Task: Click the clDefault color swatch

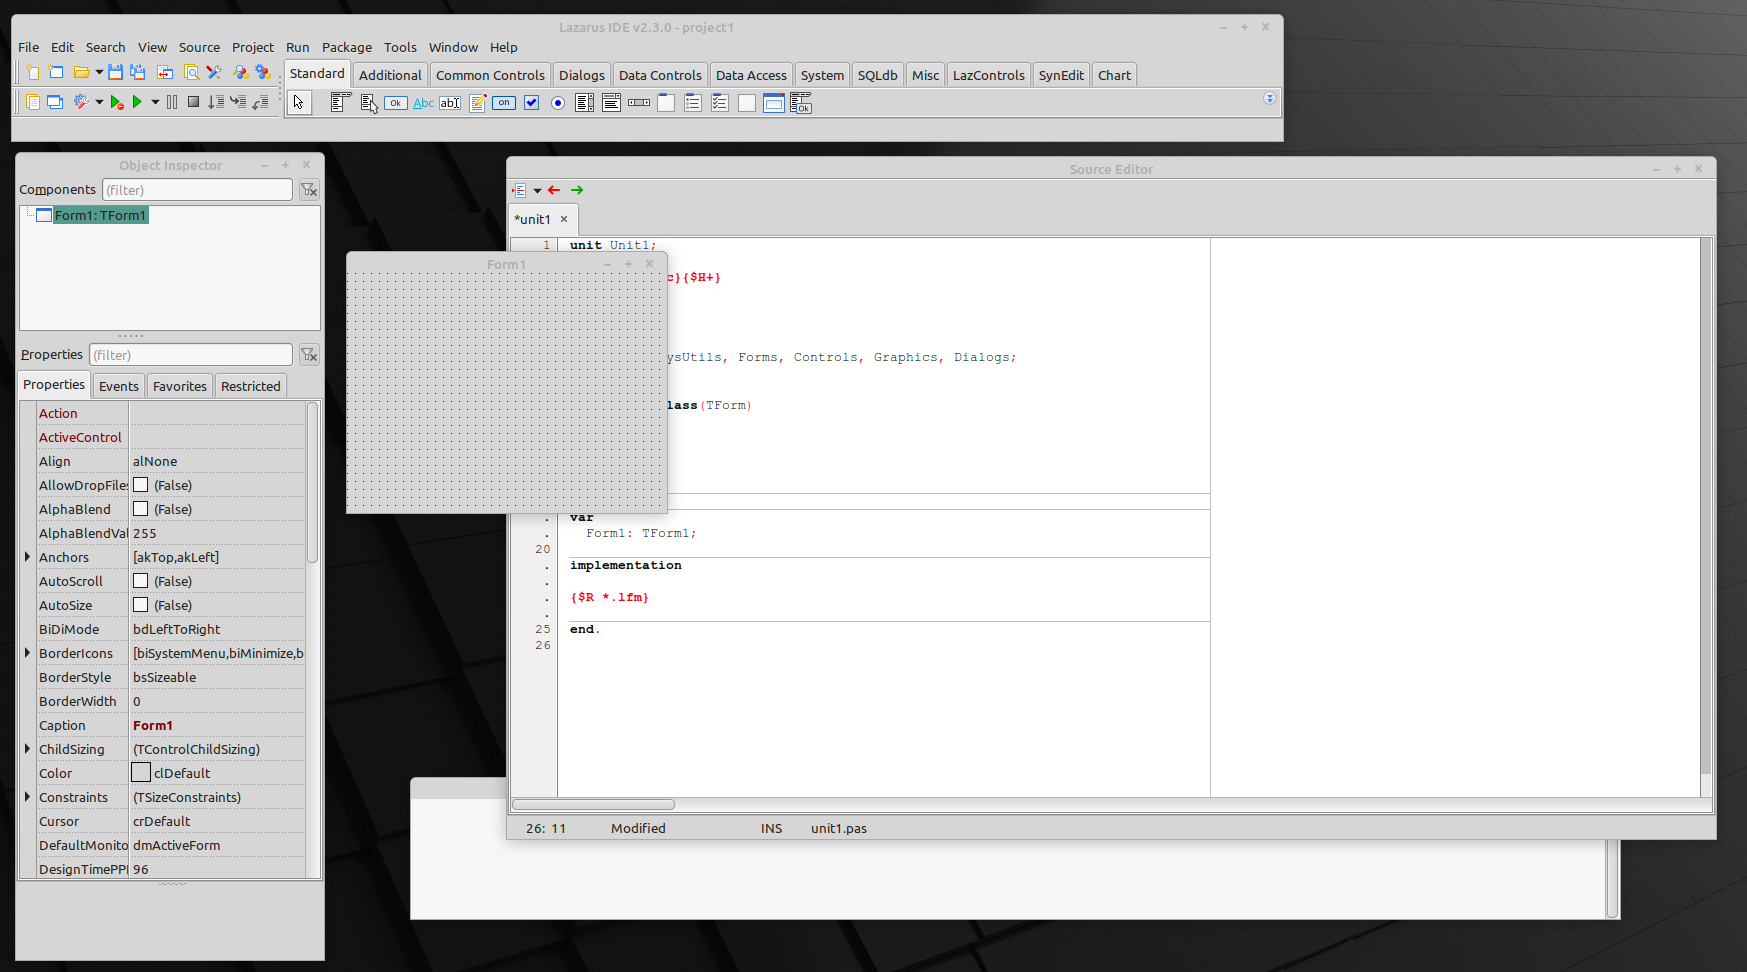Action: (141, 773)
